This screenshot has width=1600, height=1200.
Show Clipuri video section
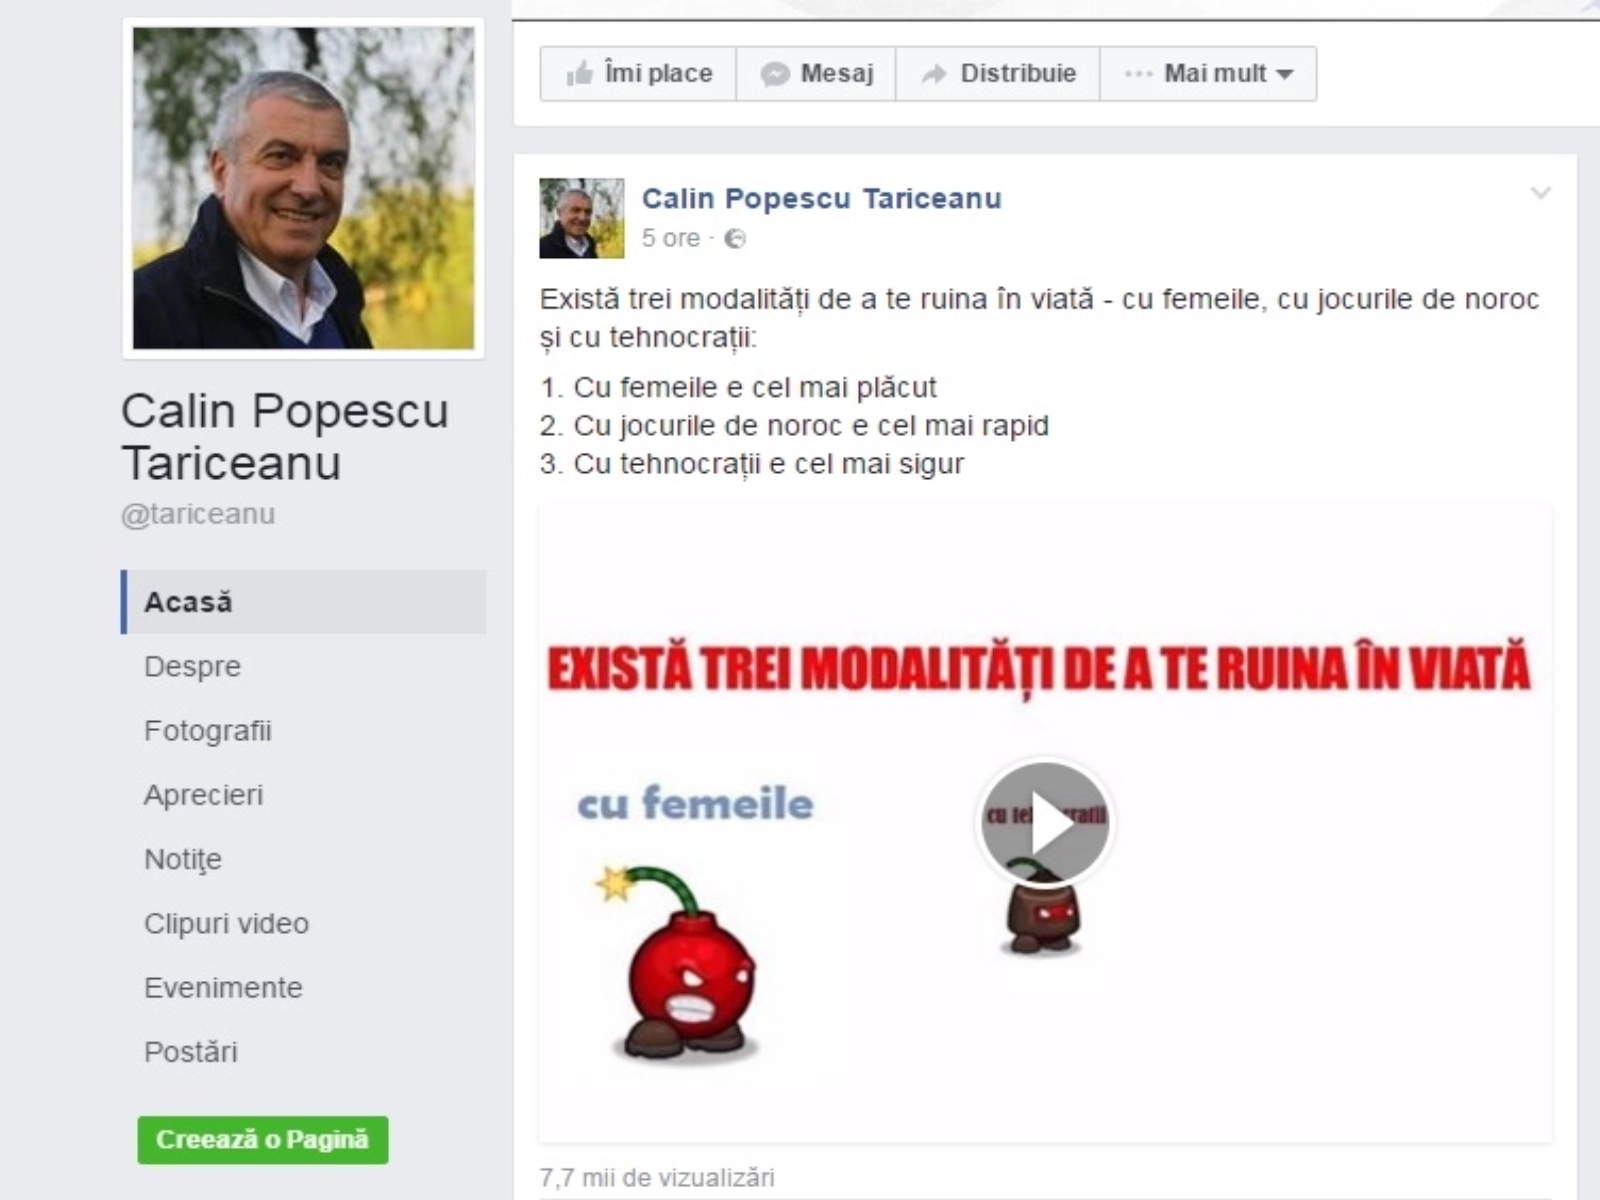tap(226, 923)
